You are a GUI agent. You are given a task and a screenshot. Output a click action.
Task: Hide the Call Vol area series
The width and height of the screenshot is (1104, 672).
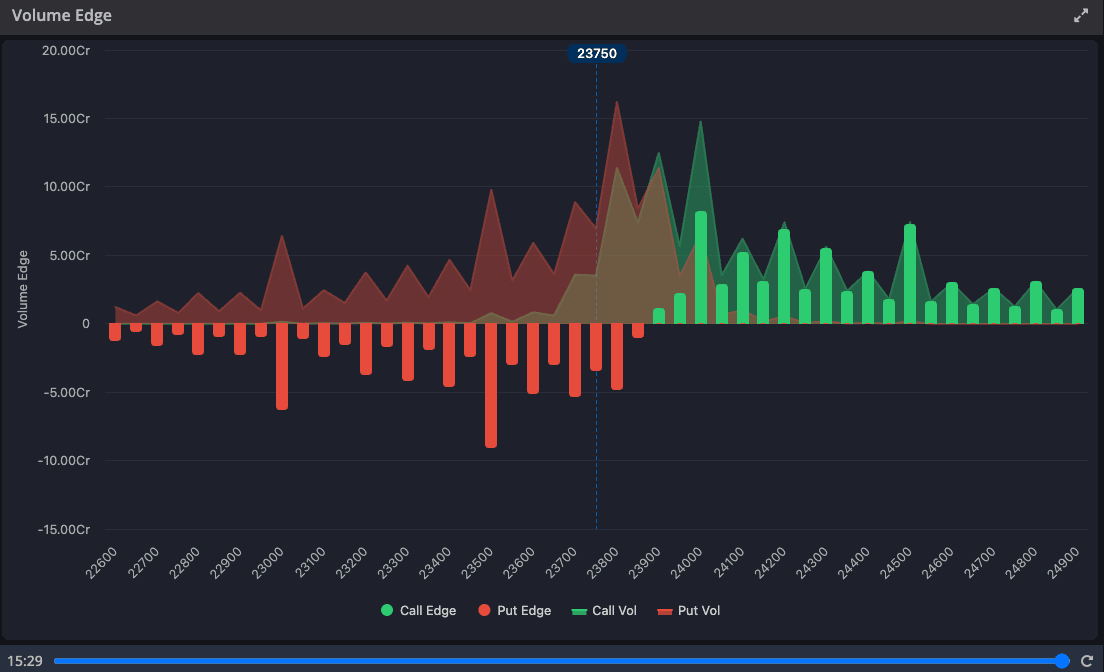tap(603, 610)
